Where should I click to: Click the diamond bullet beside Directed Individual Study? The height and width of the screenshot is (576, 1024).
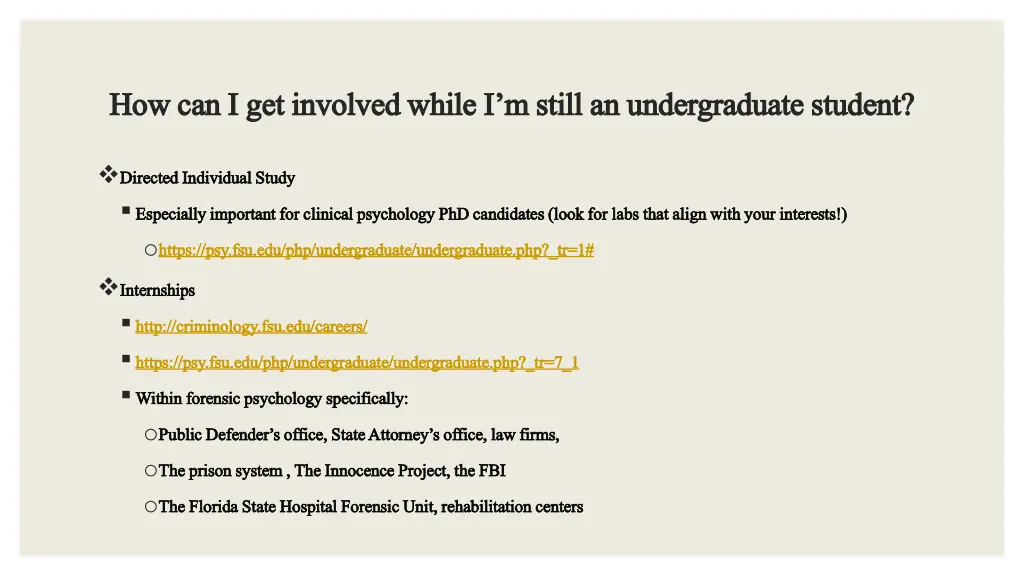click(108, 174)
